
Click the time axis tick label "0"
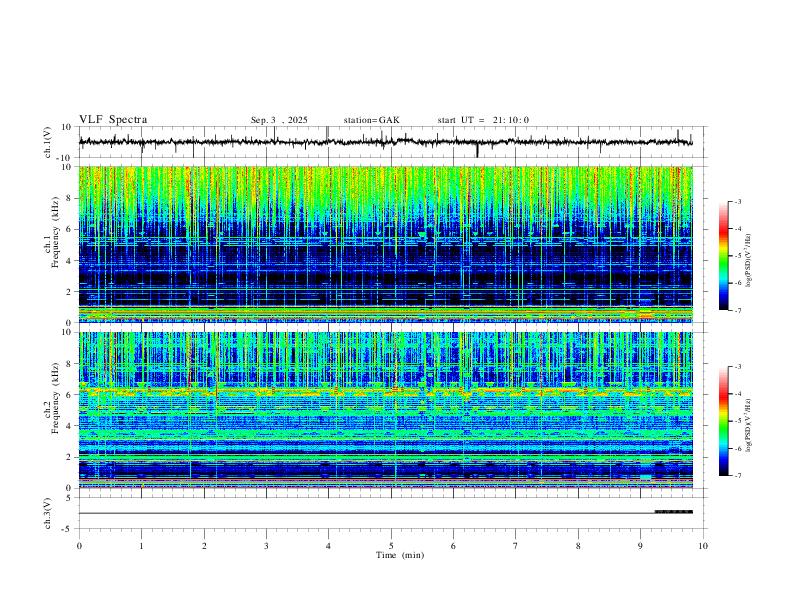pos(79,546)
